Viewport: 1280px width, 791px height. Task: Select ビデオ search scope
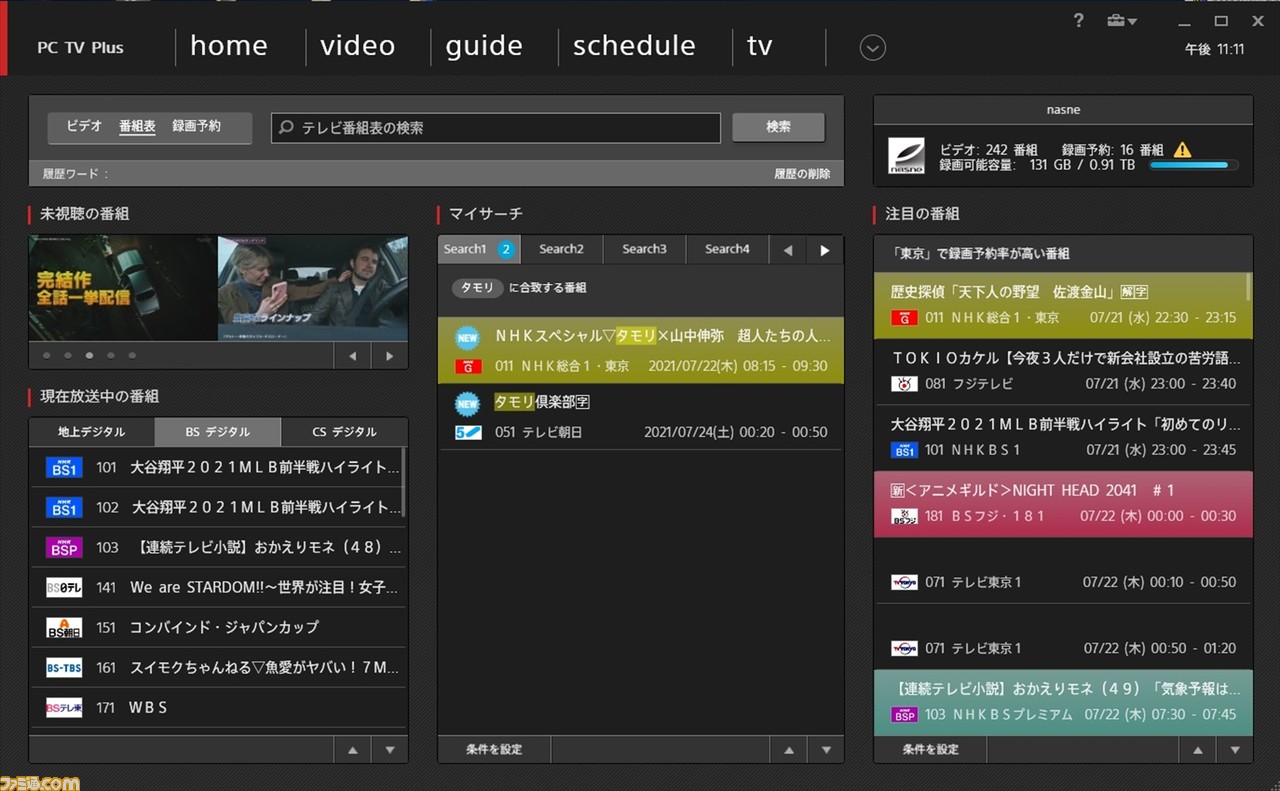84,126
